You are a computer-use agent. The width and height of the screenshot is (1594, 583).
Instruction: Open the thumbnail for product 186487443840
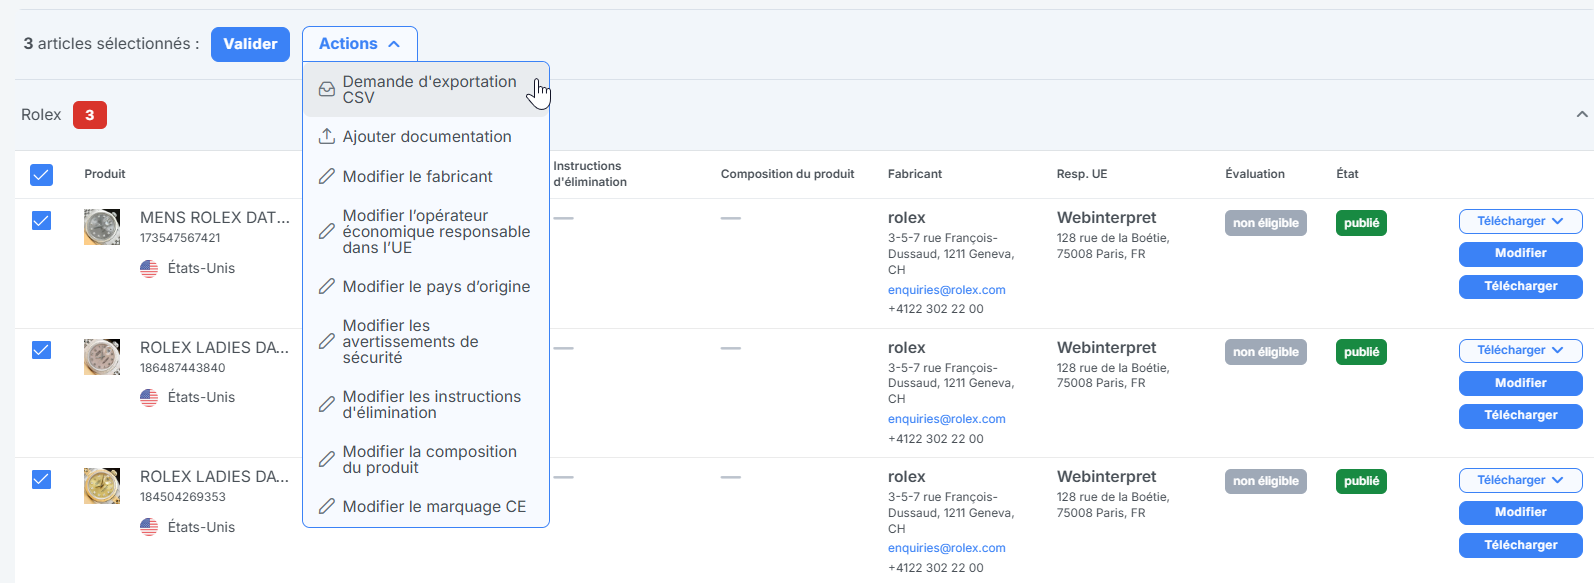(x=102, y=357)
